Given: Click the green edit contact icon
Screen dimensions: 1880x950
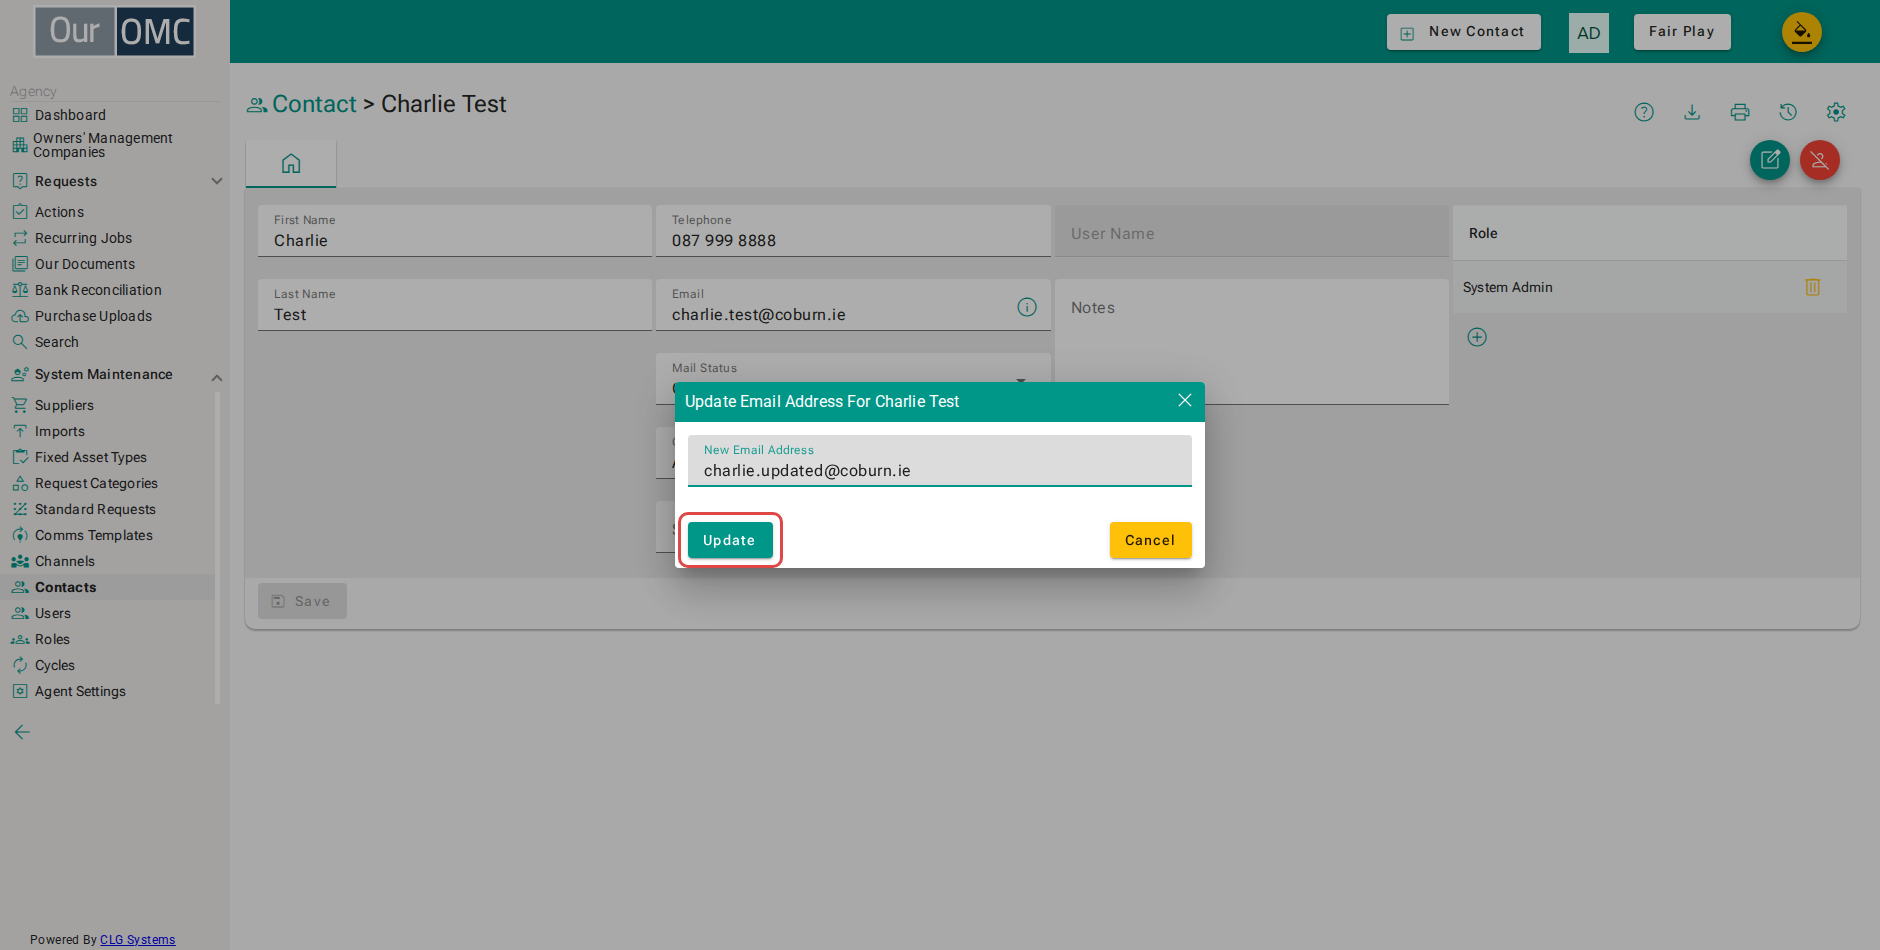Looking at the screenshot, I should (x=1770, y=160).
